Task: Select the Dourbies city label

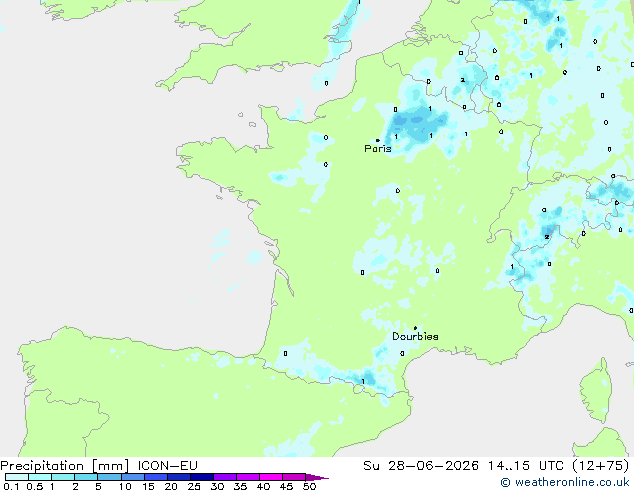Action: point(415,336)
